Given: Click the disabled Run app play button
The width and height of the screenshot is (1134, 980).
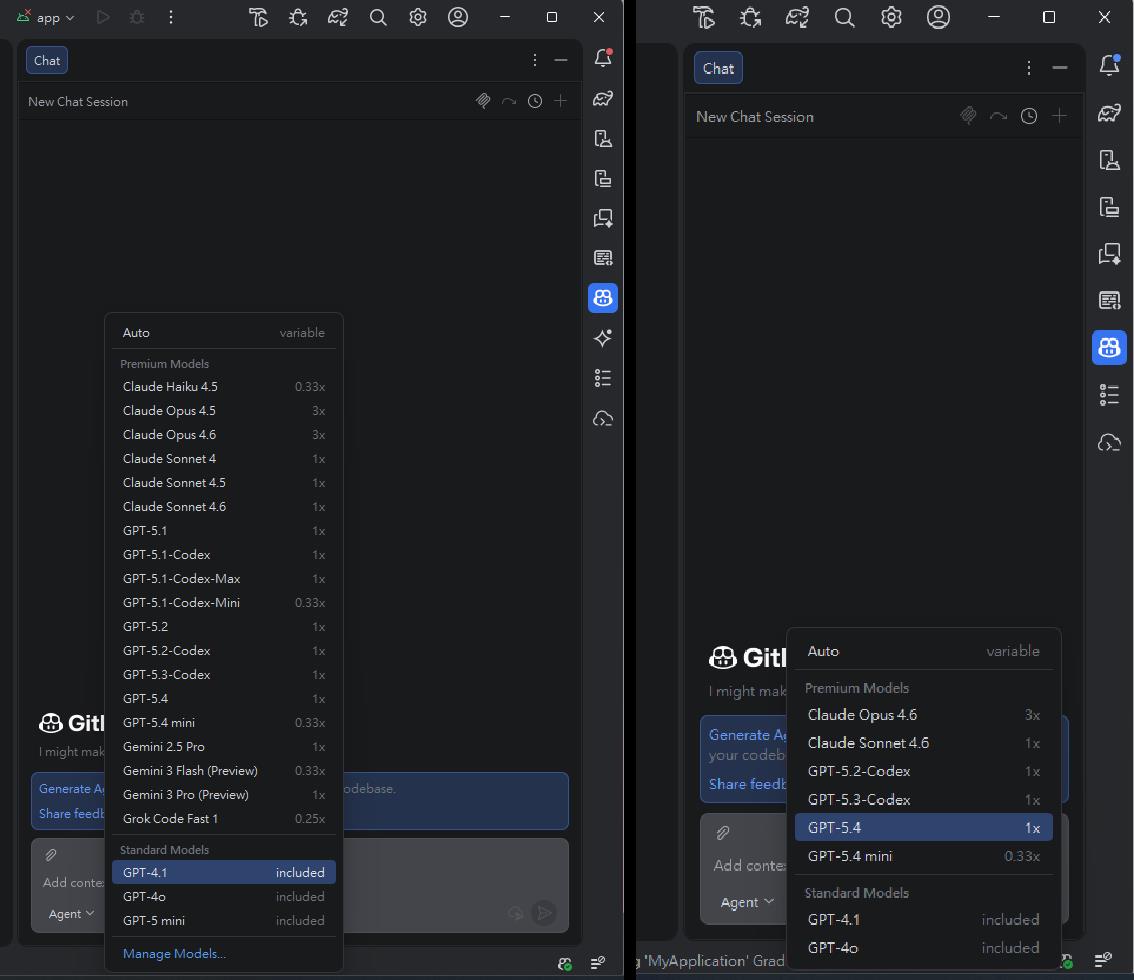Looking at the screenshot, I should coord(103,17).
